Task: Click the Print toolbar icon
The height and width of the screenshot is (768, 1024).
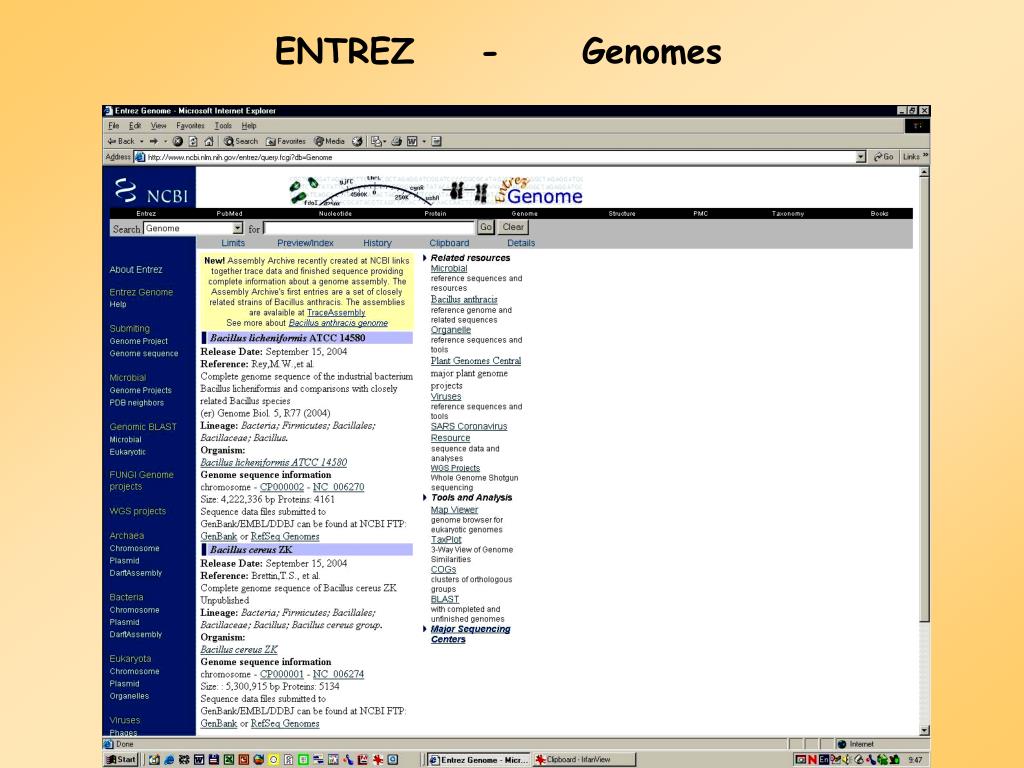Action: pyautogui.click(x=396, y=141)
